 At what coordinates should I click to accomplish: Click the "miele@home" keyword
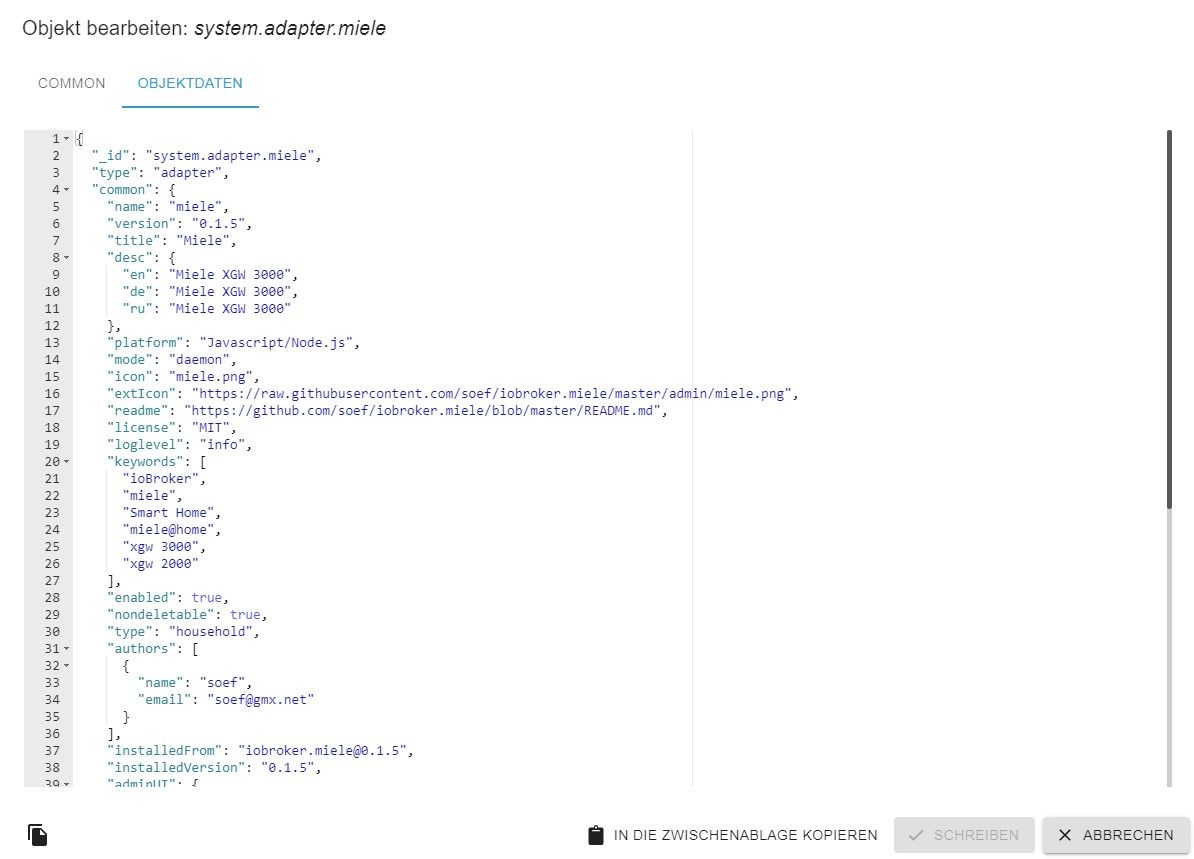168,529
